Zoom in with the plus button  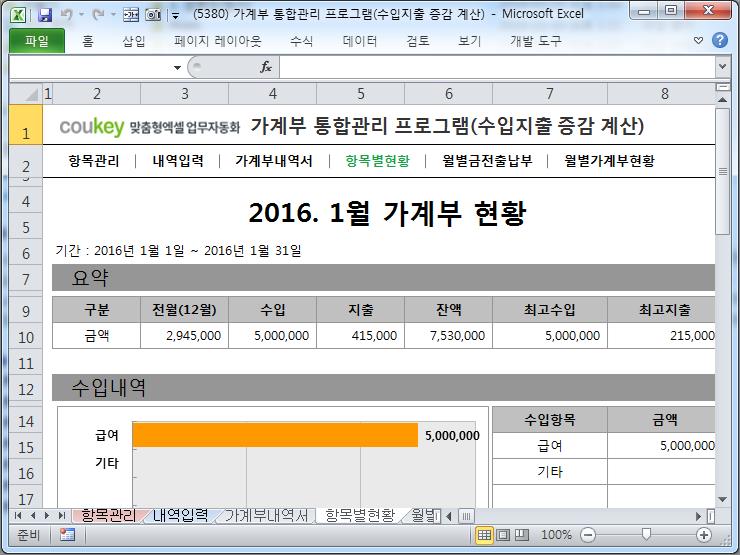[704, 535]
